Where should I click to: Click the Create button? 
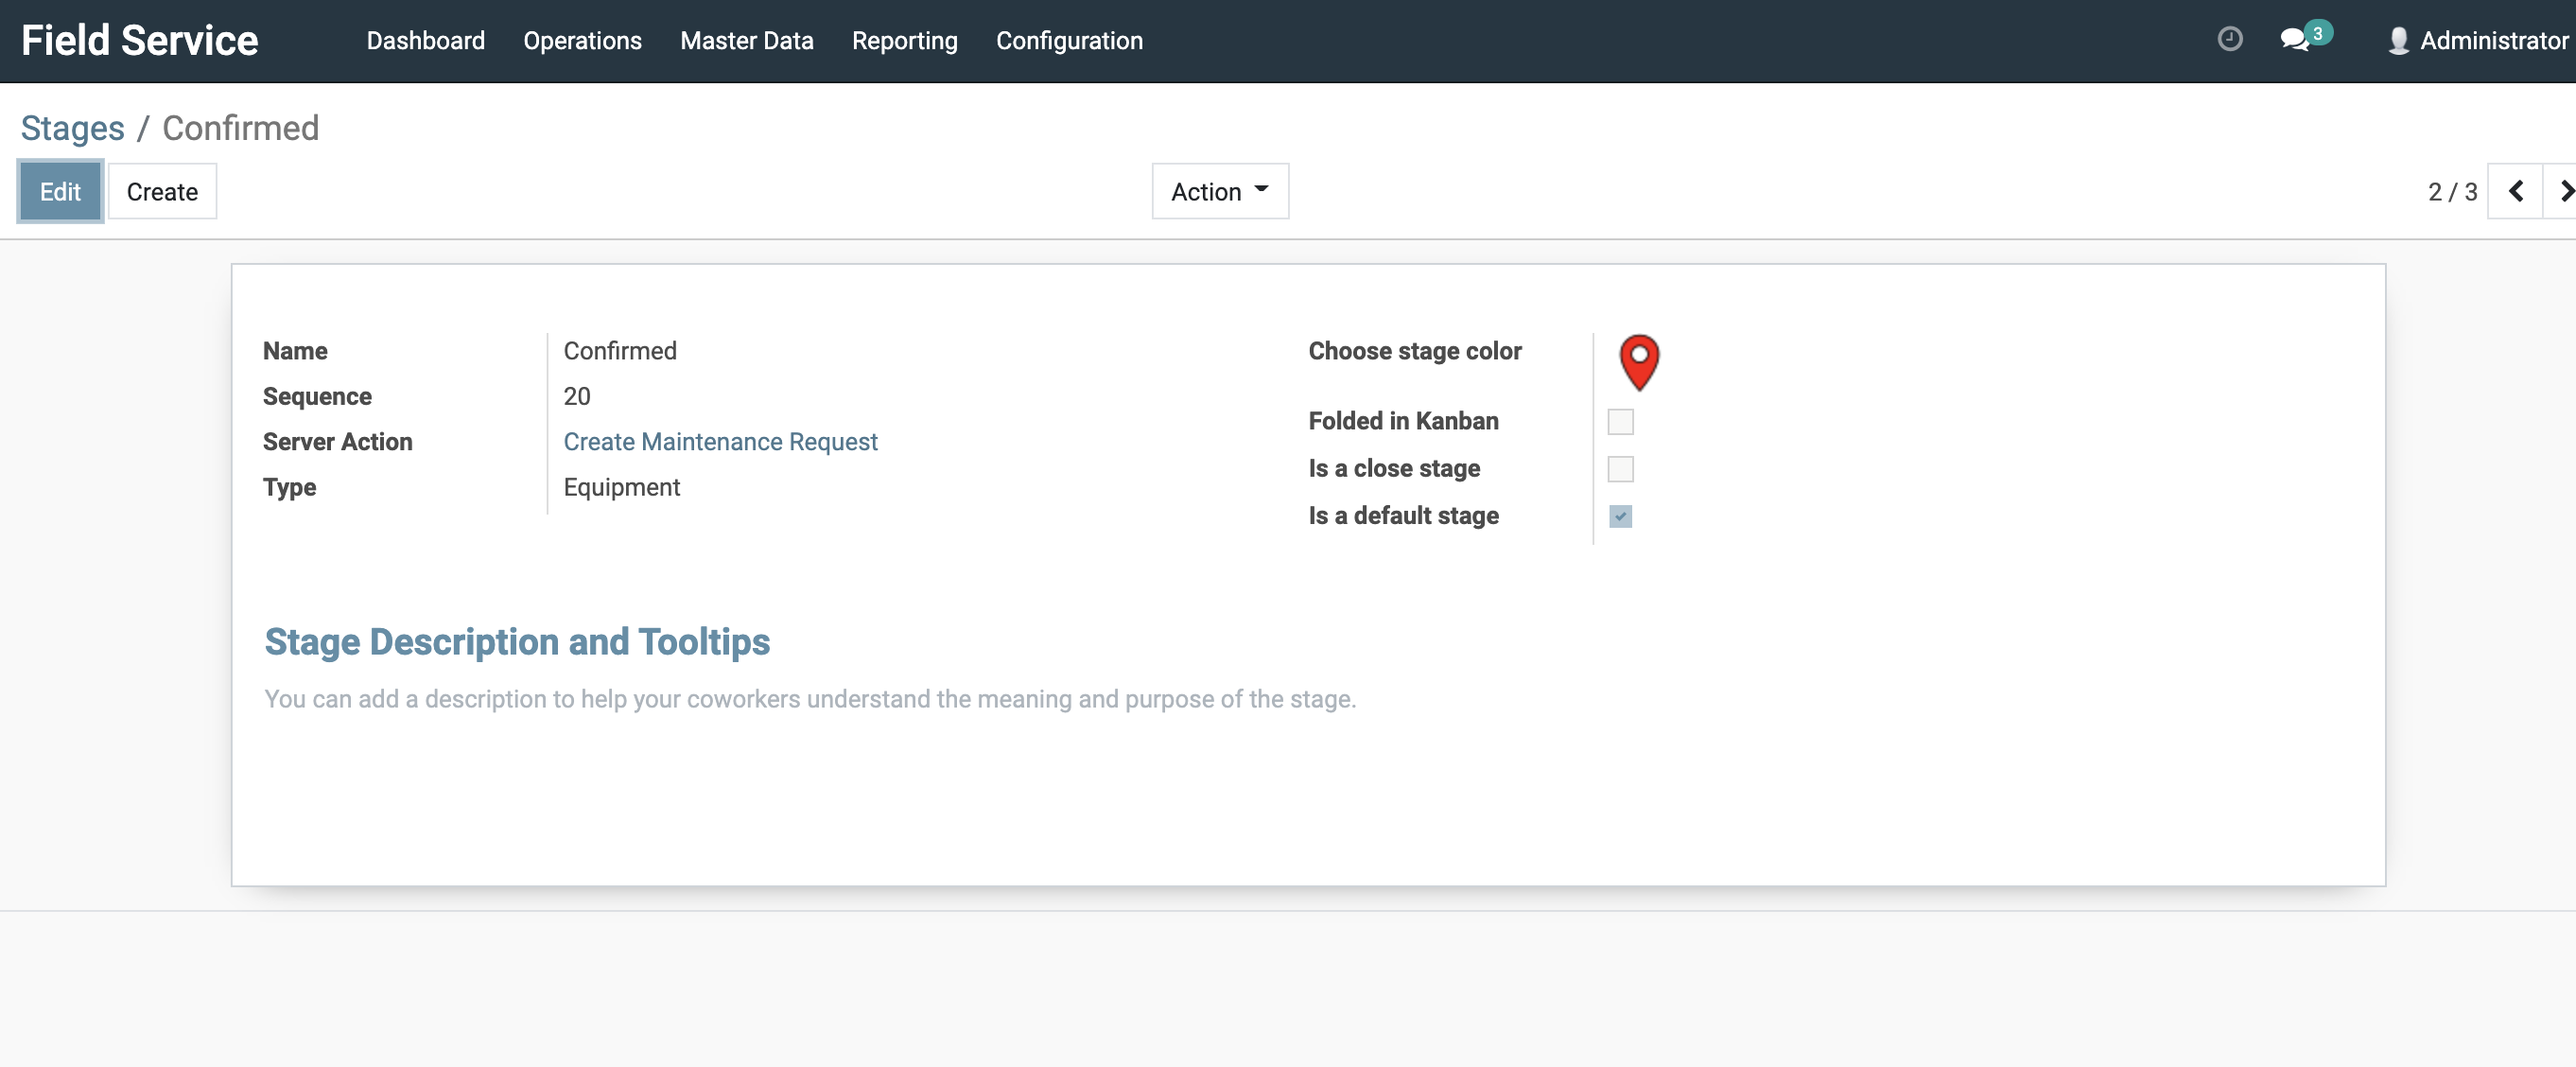[162, 191]
